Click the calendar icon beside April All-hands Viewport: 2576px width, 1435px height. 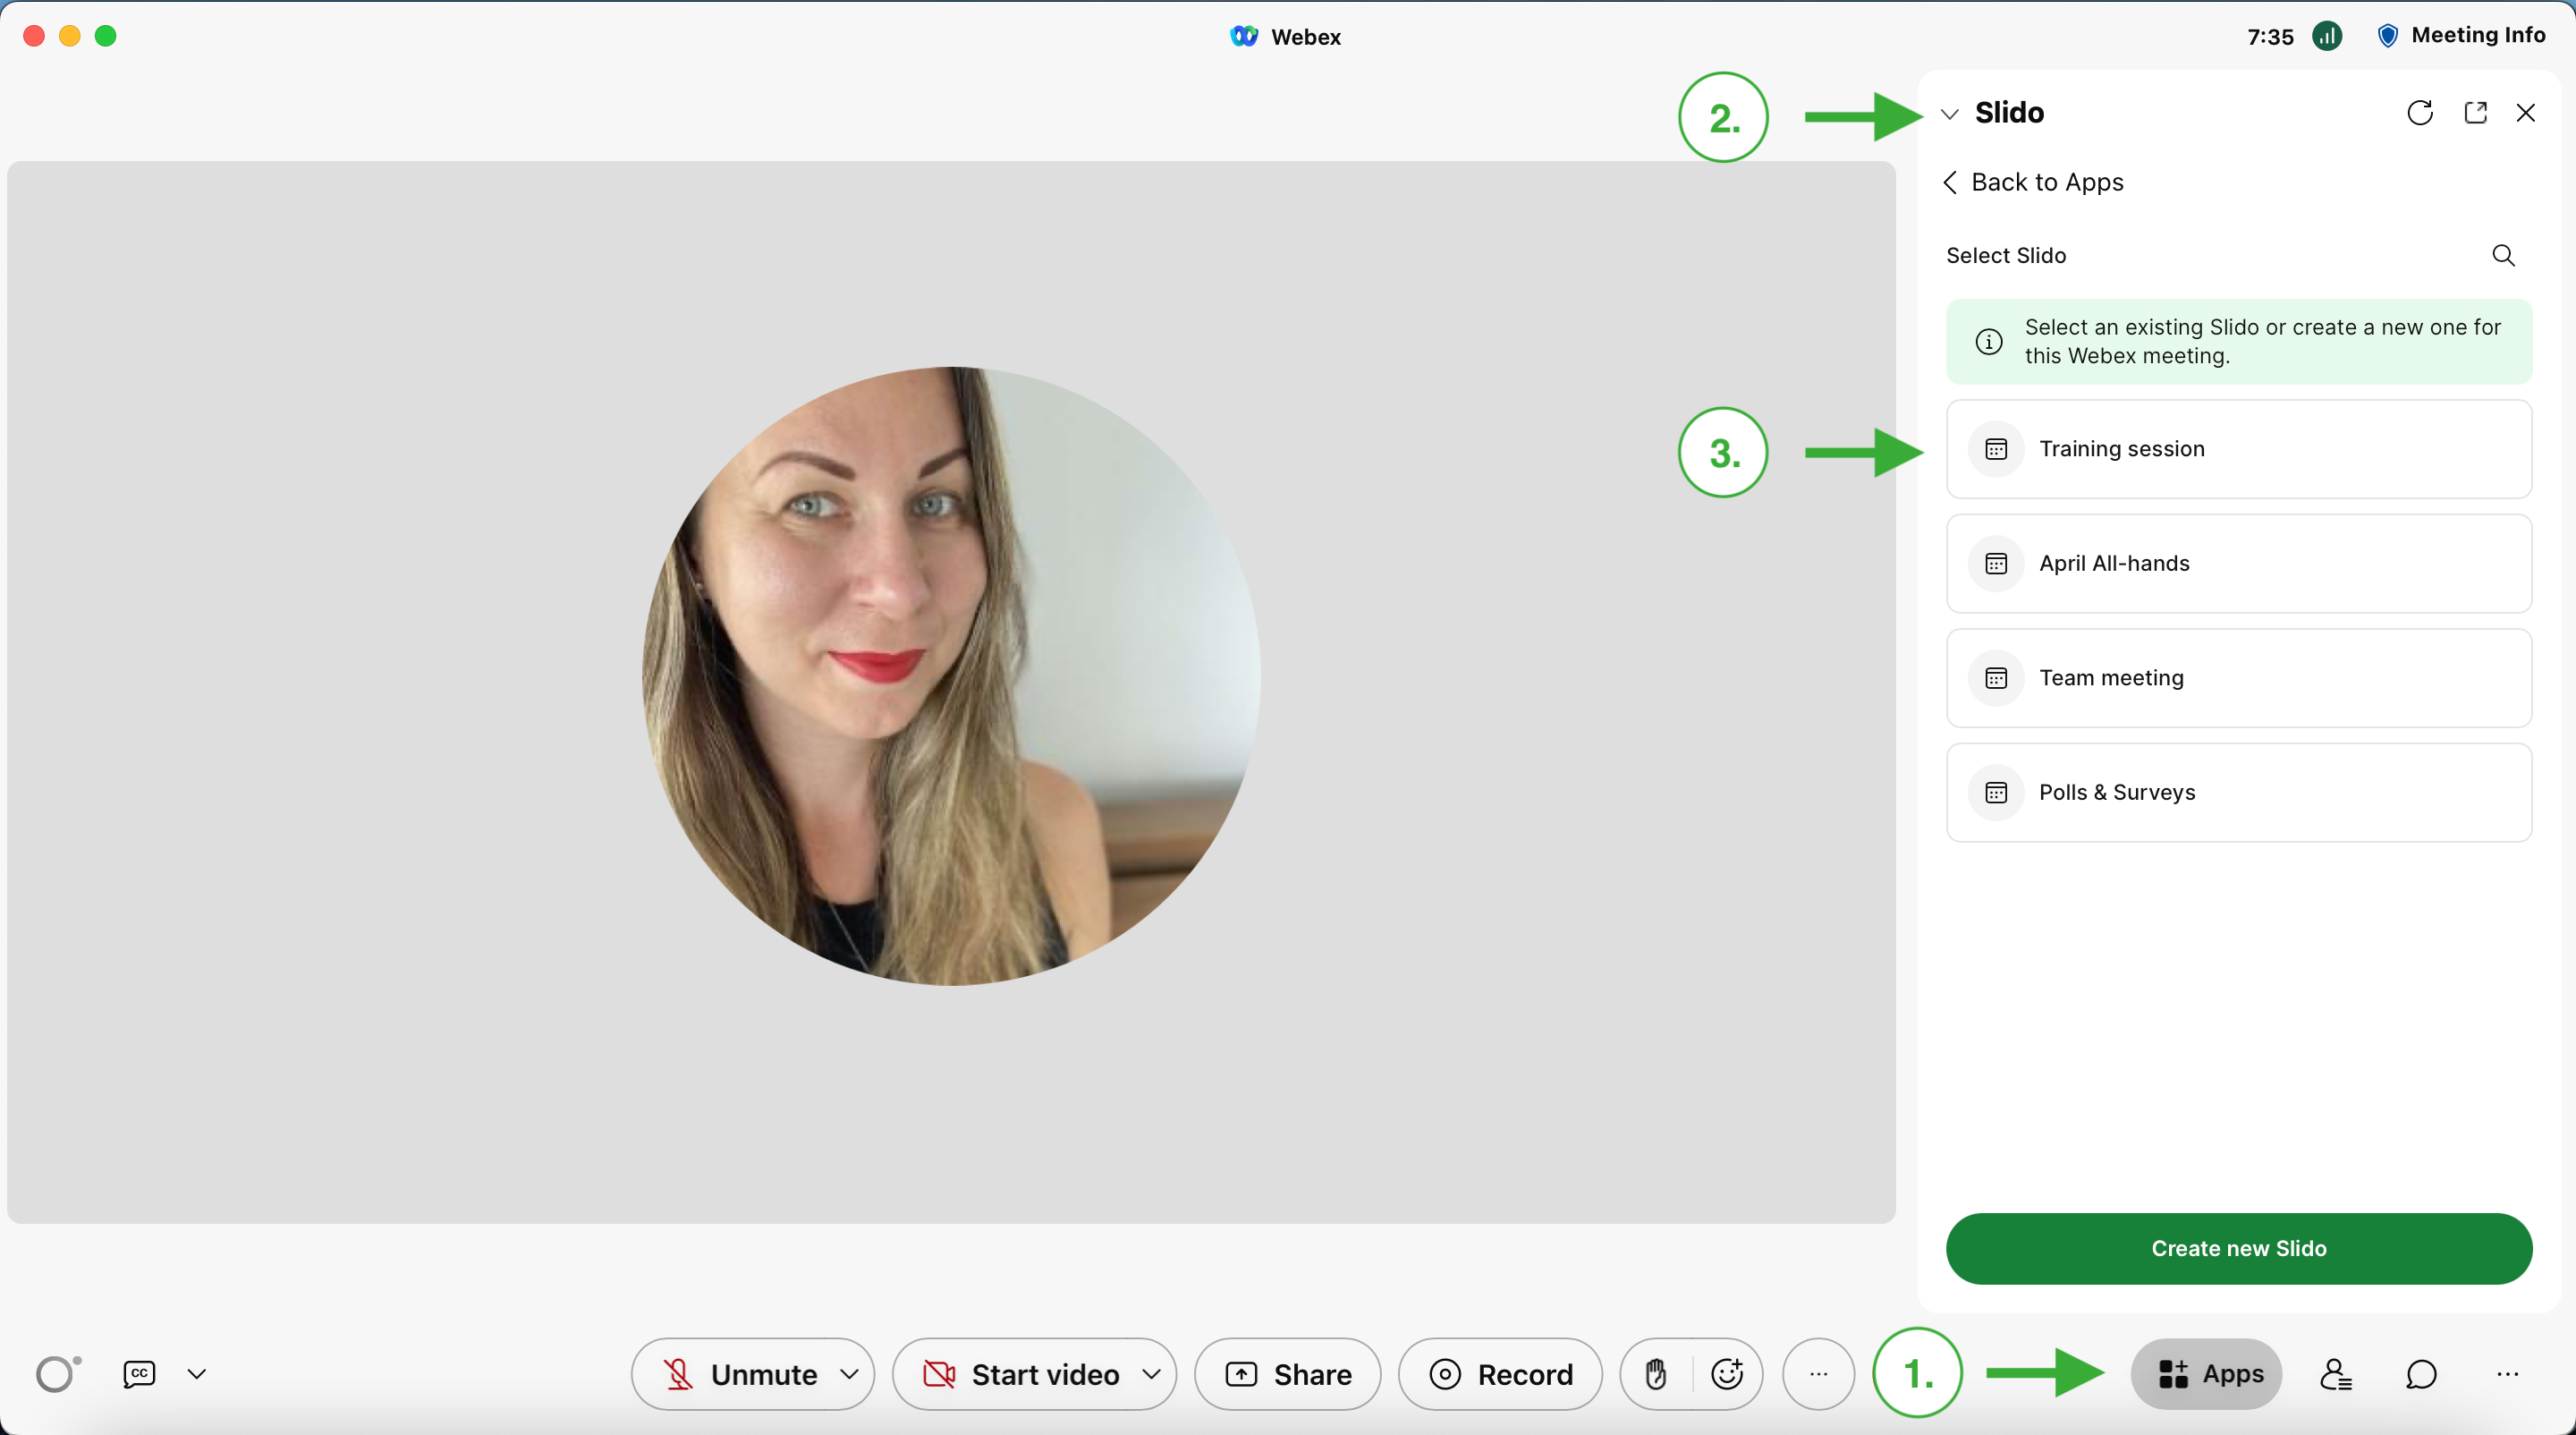(1996, 563)
